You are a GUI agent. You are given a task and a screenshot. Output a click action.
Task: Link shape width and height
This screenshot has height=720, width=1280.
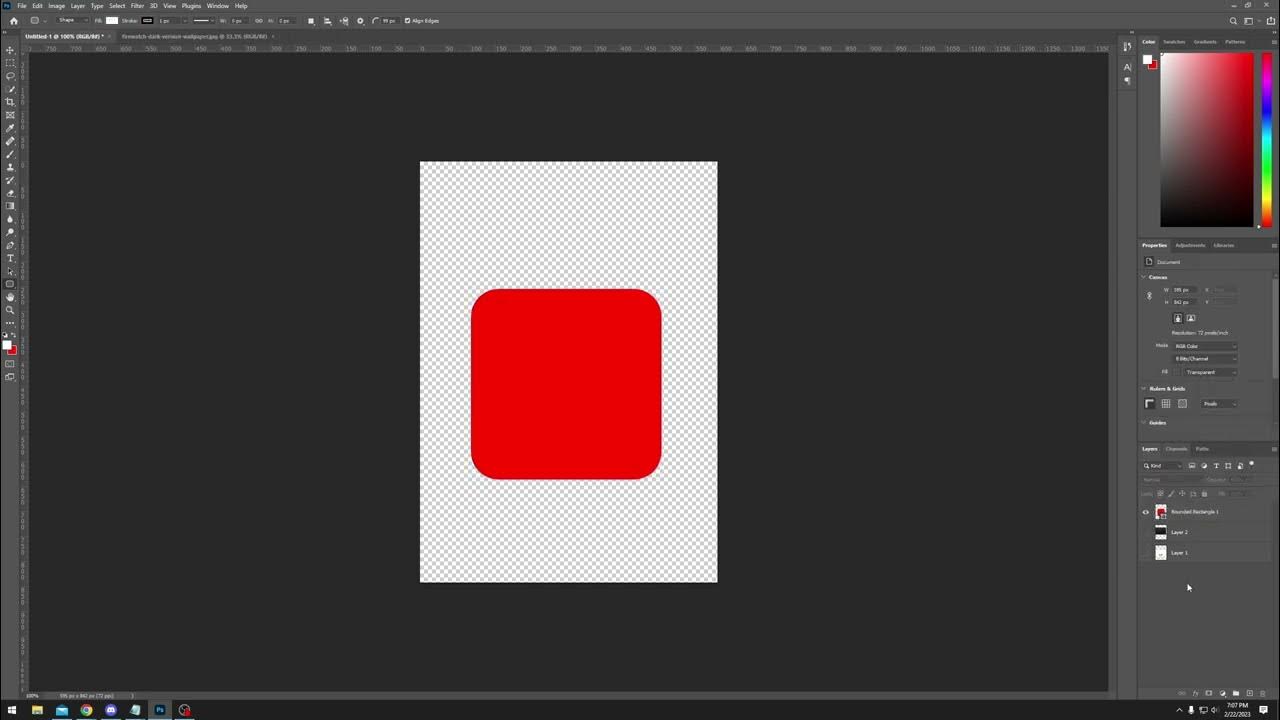259,20
